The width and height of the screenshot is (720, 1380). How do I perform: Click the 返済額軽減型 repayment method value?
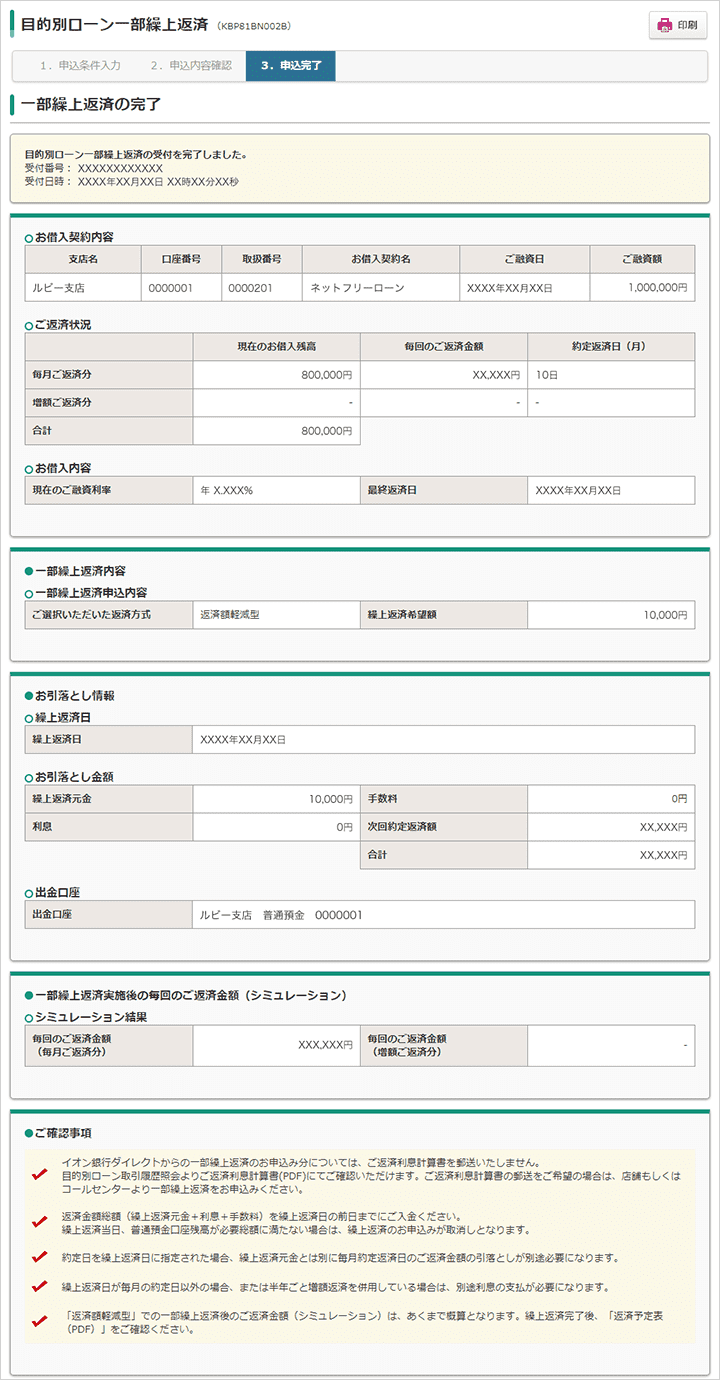pyautogui.click(x=276, y=615)
